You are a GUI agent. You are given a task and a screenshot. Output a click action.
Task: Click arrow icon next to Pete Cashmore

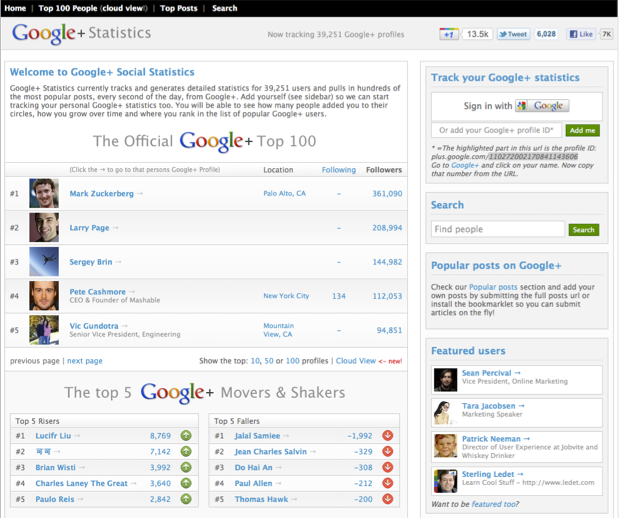tap(132, 292)
